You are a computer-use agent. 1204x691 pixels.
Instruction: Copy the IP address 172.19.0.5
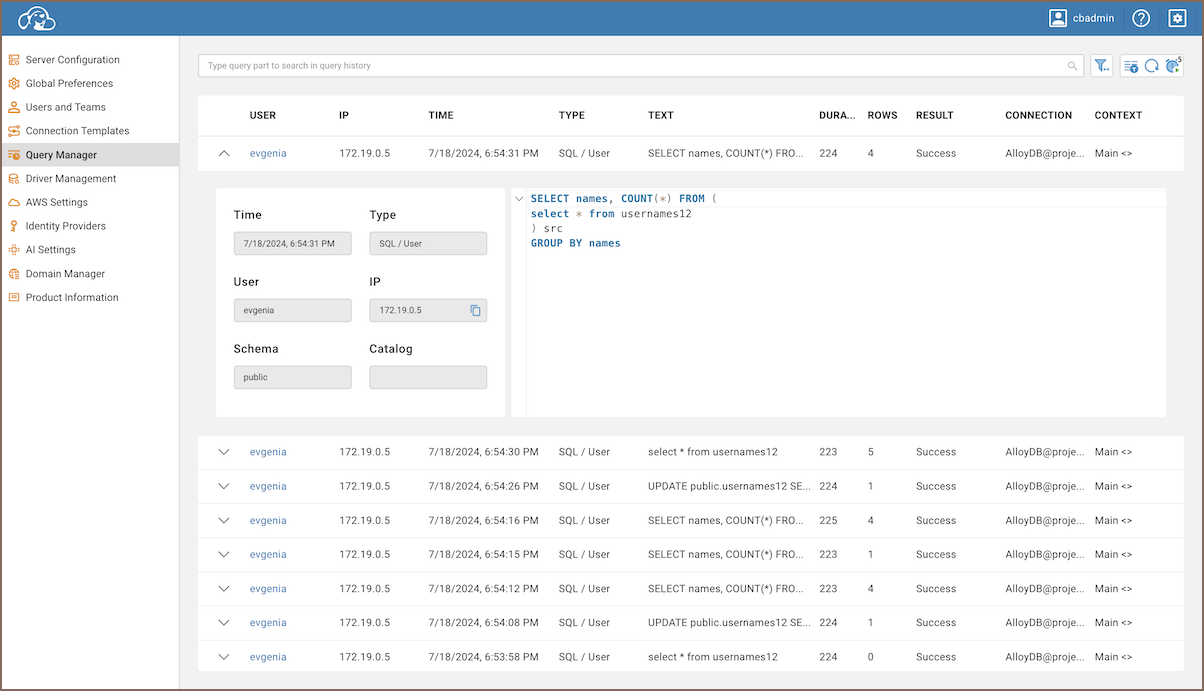[476, 310]
